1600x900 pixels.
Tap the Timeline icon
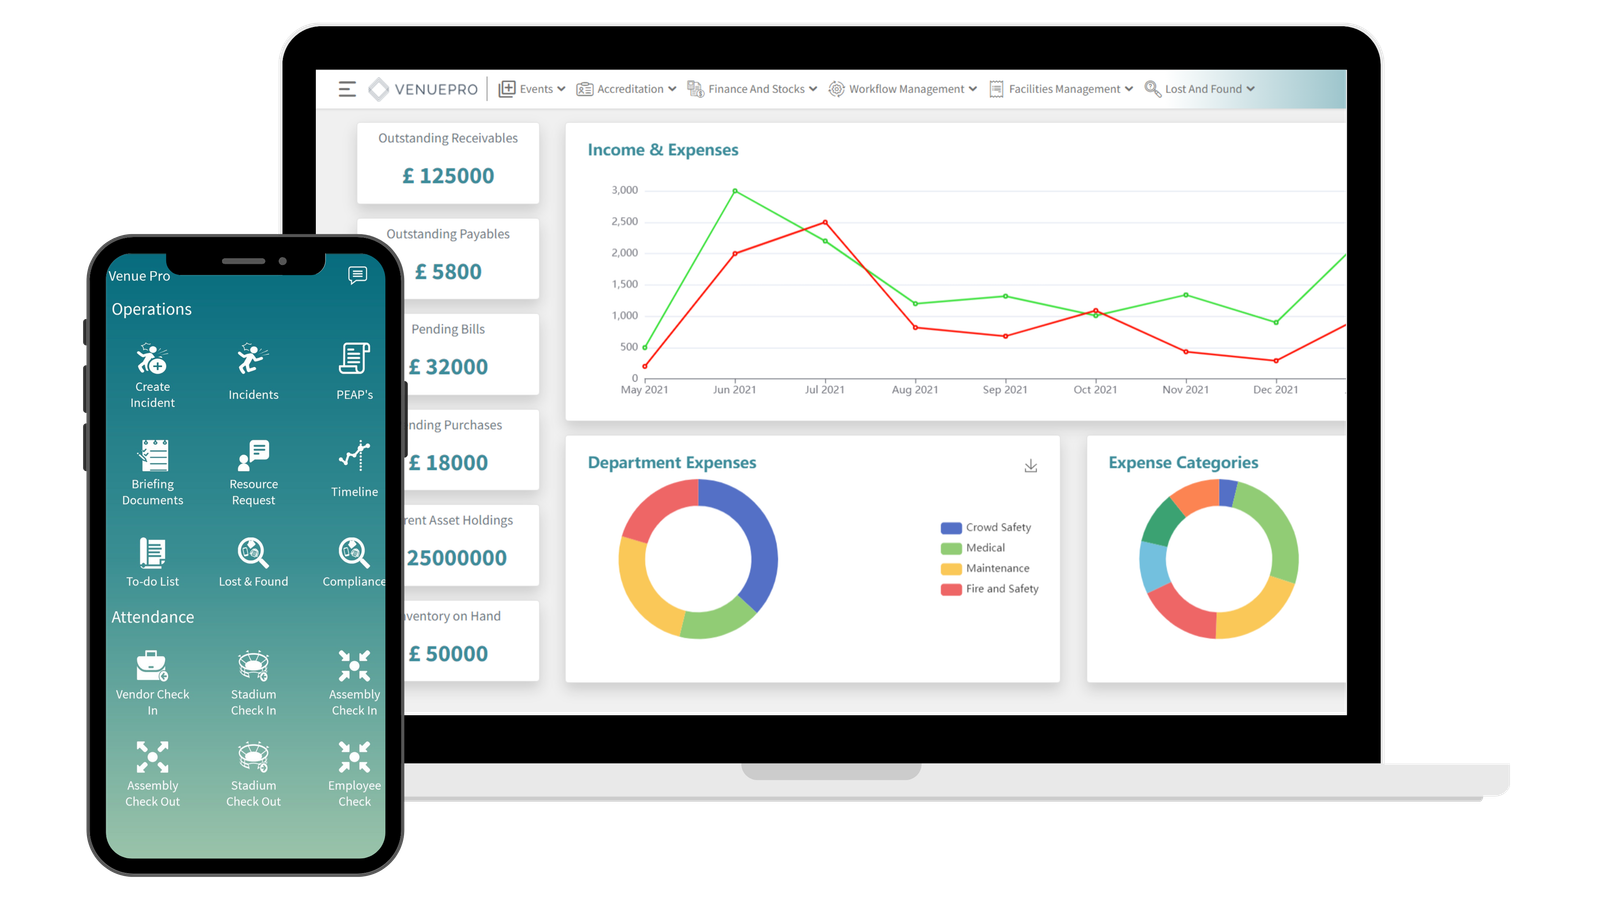tap(354, 456)
